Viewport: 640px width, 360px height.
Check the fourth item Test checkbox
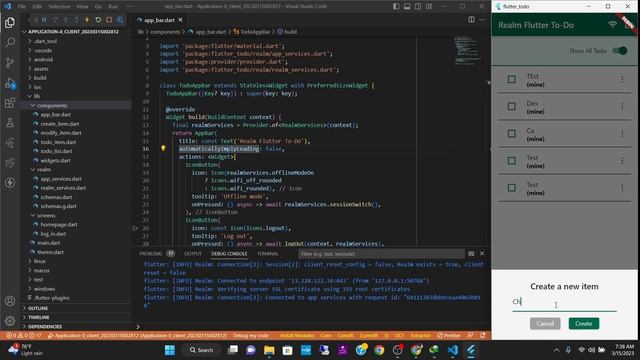(511, 161)
